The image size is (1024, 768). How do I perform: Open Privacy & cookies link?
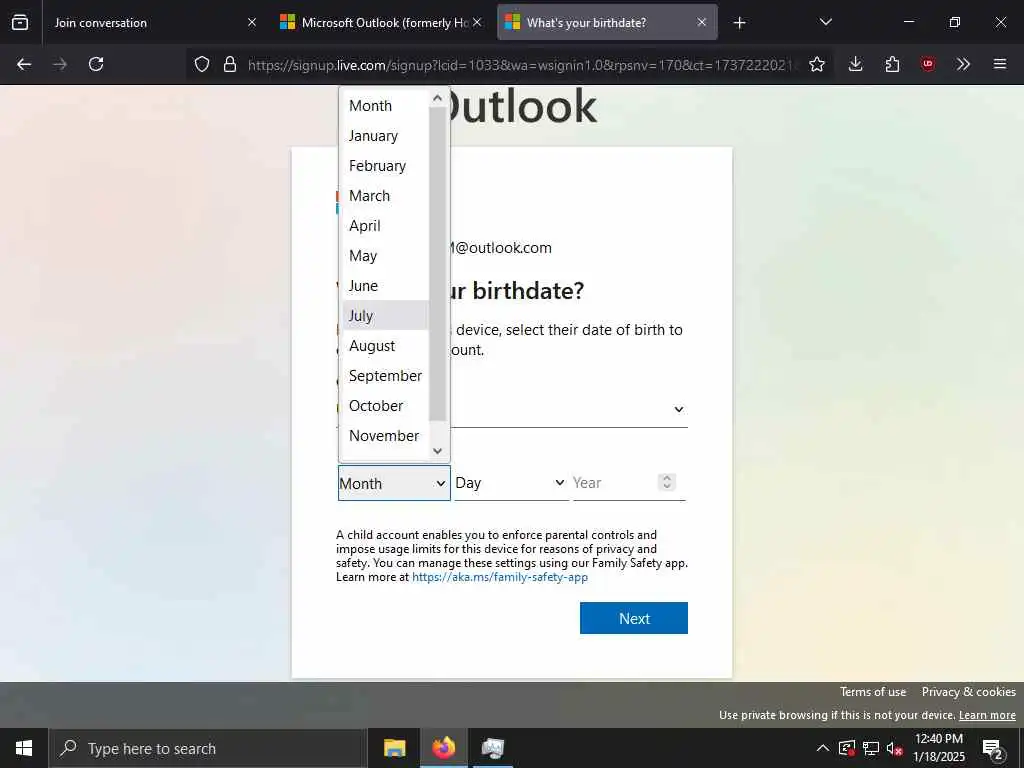point(968,692)
